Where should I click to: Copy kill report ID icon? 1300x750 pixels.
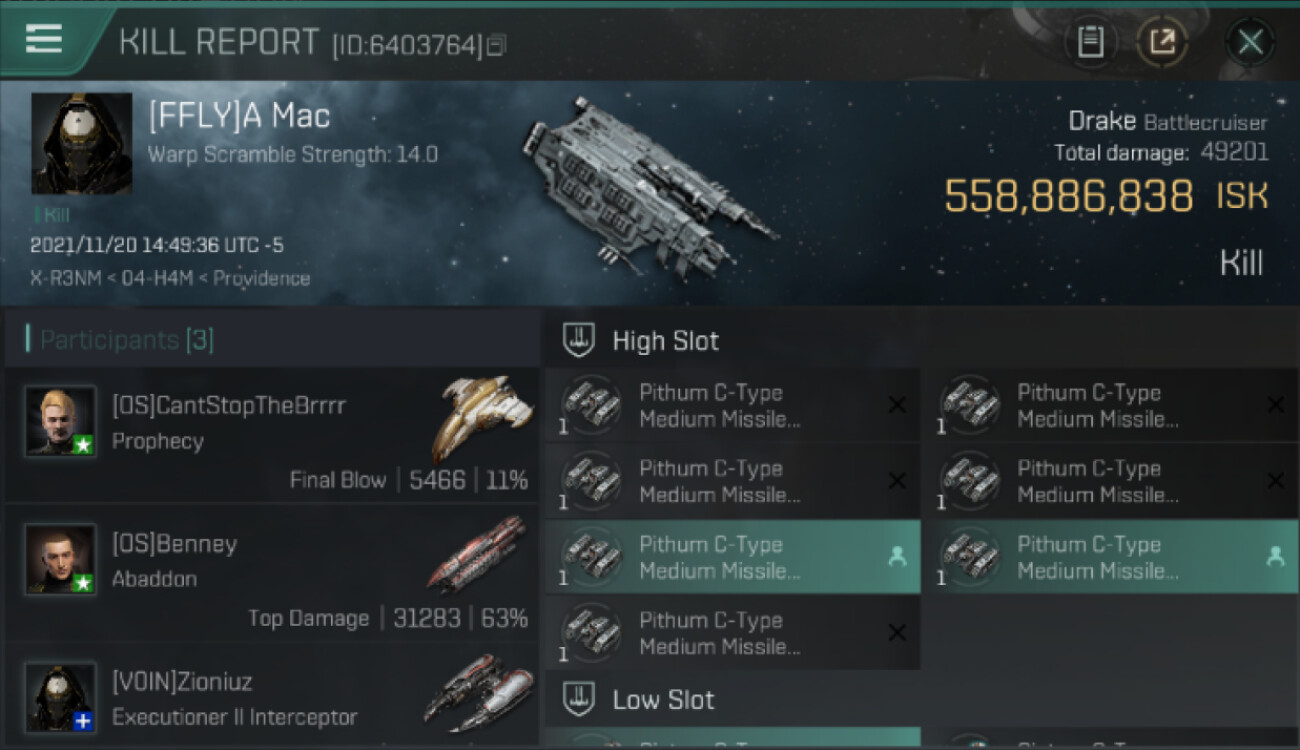(x=496, y=45)
